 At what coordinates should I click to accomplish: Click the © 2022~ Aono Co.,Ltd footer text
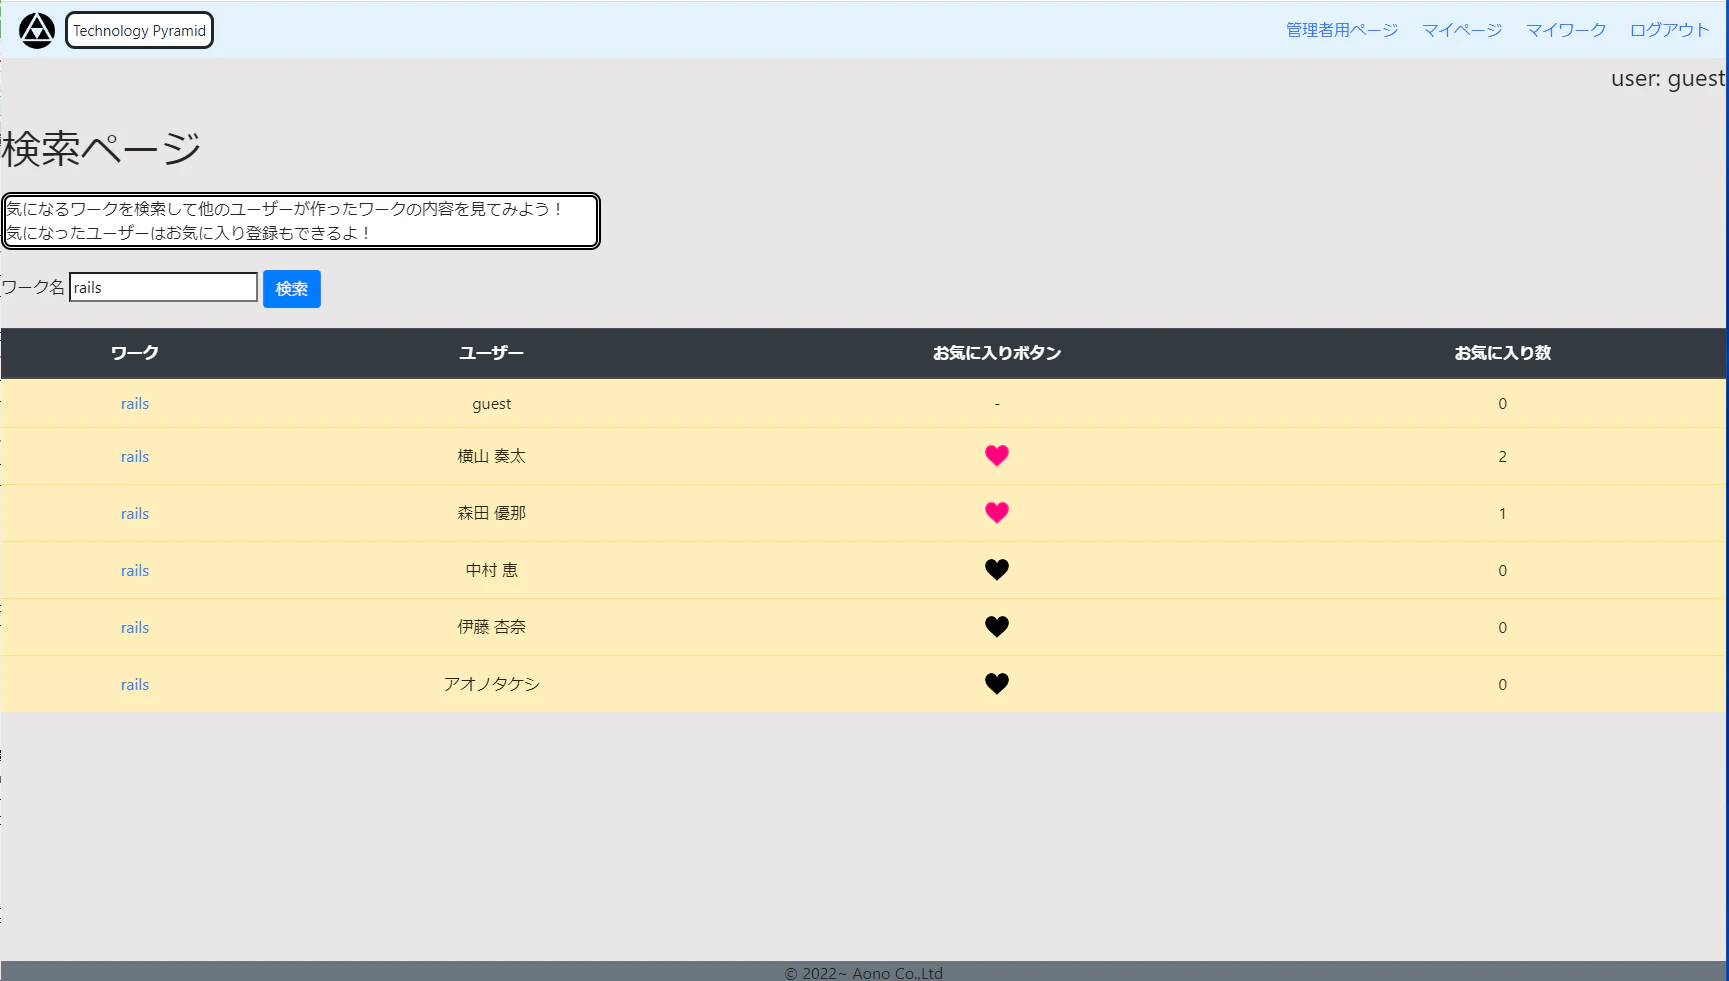click(864, 973)
